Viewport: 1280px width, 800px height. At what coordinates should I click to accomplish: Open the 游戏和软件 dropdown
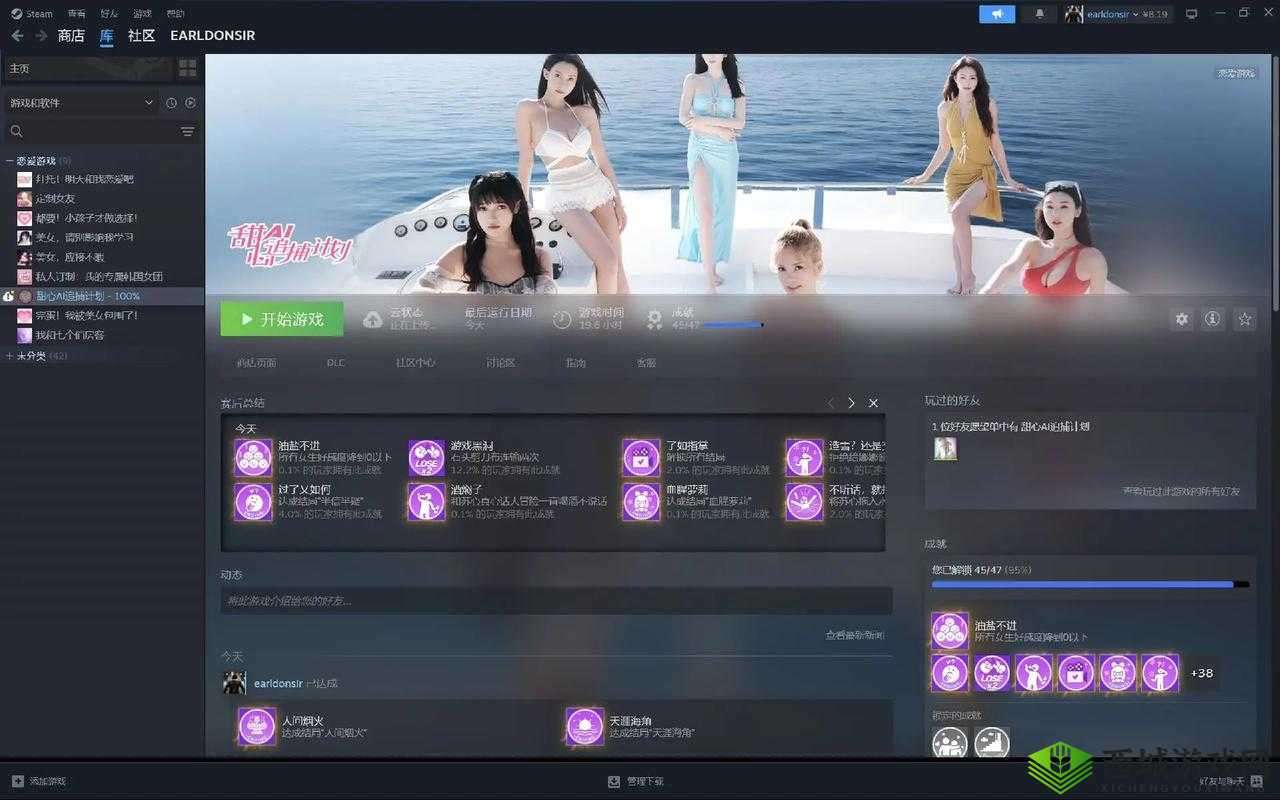(80, 102)
